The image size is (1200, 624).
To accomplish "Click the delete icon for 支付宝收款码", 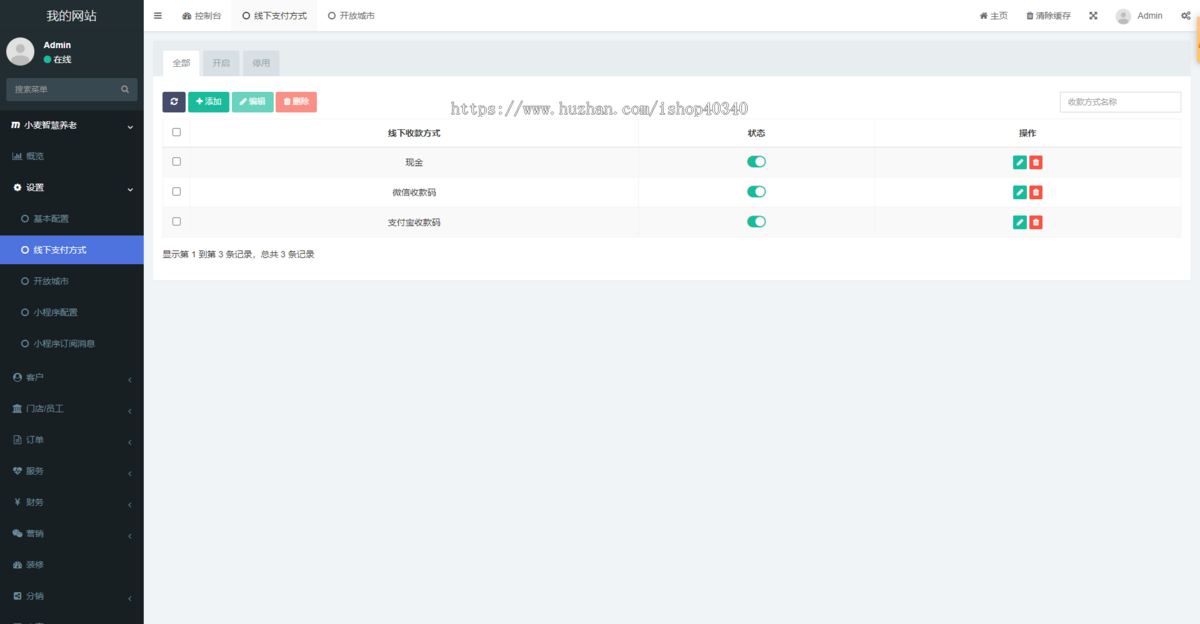I will tap(1036, 222).
